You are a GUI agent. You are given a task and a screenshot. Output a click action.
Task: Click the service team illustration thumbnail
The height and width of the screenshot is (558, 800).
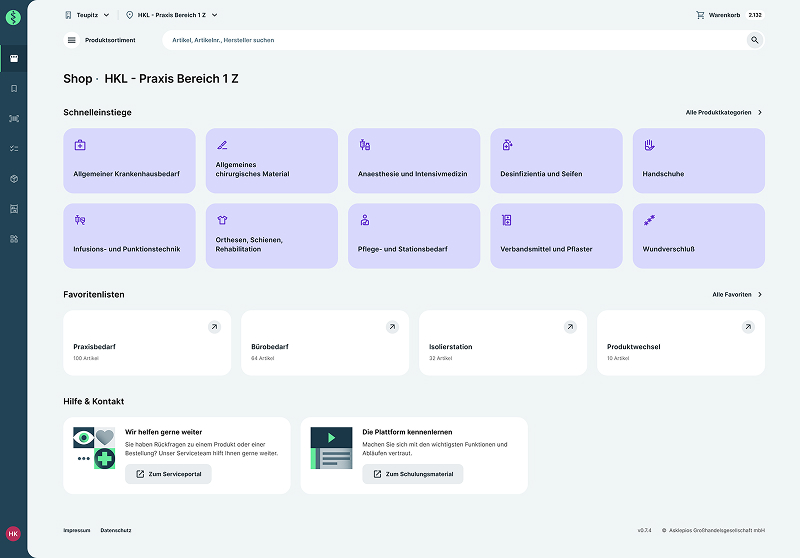[x=94, y=448]
